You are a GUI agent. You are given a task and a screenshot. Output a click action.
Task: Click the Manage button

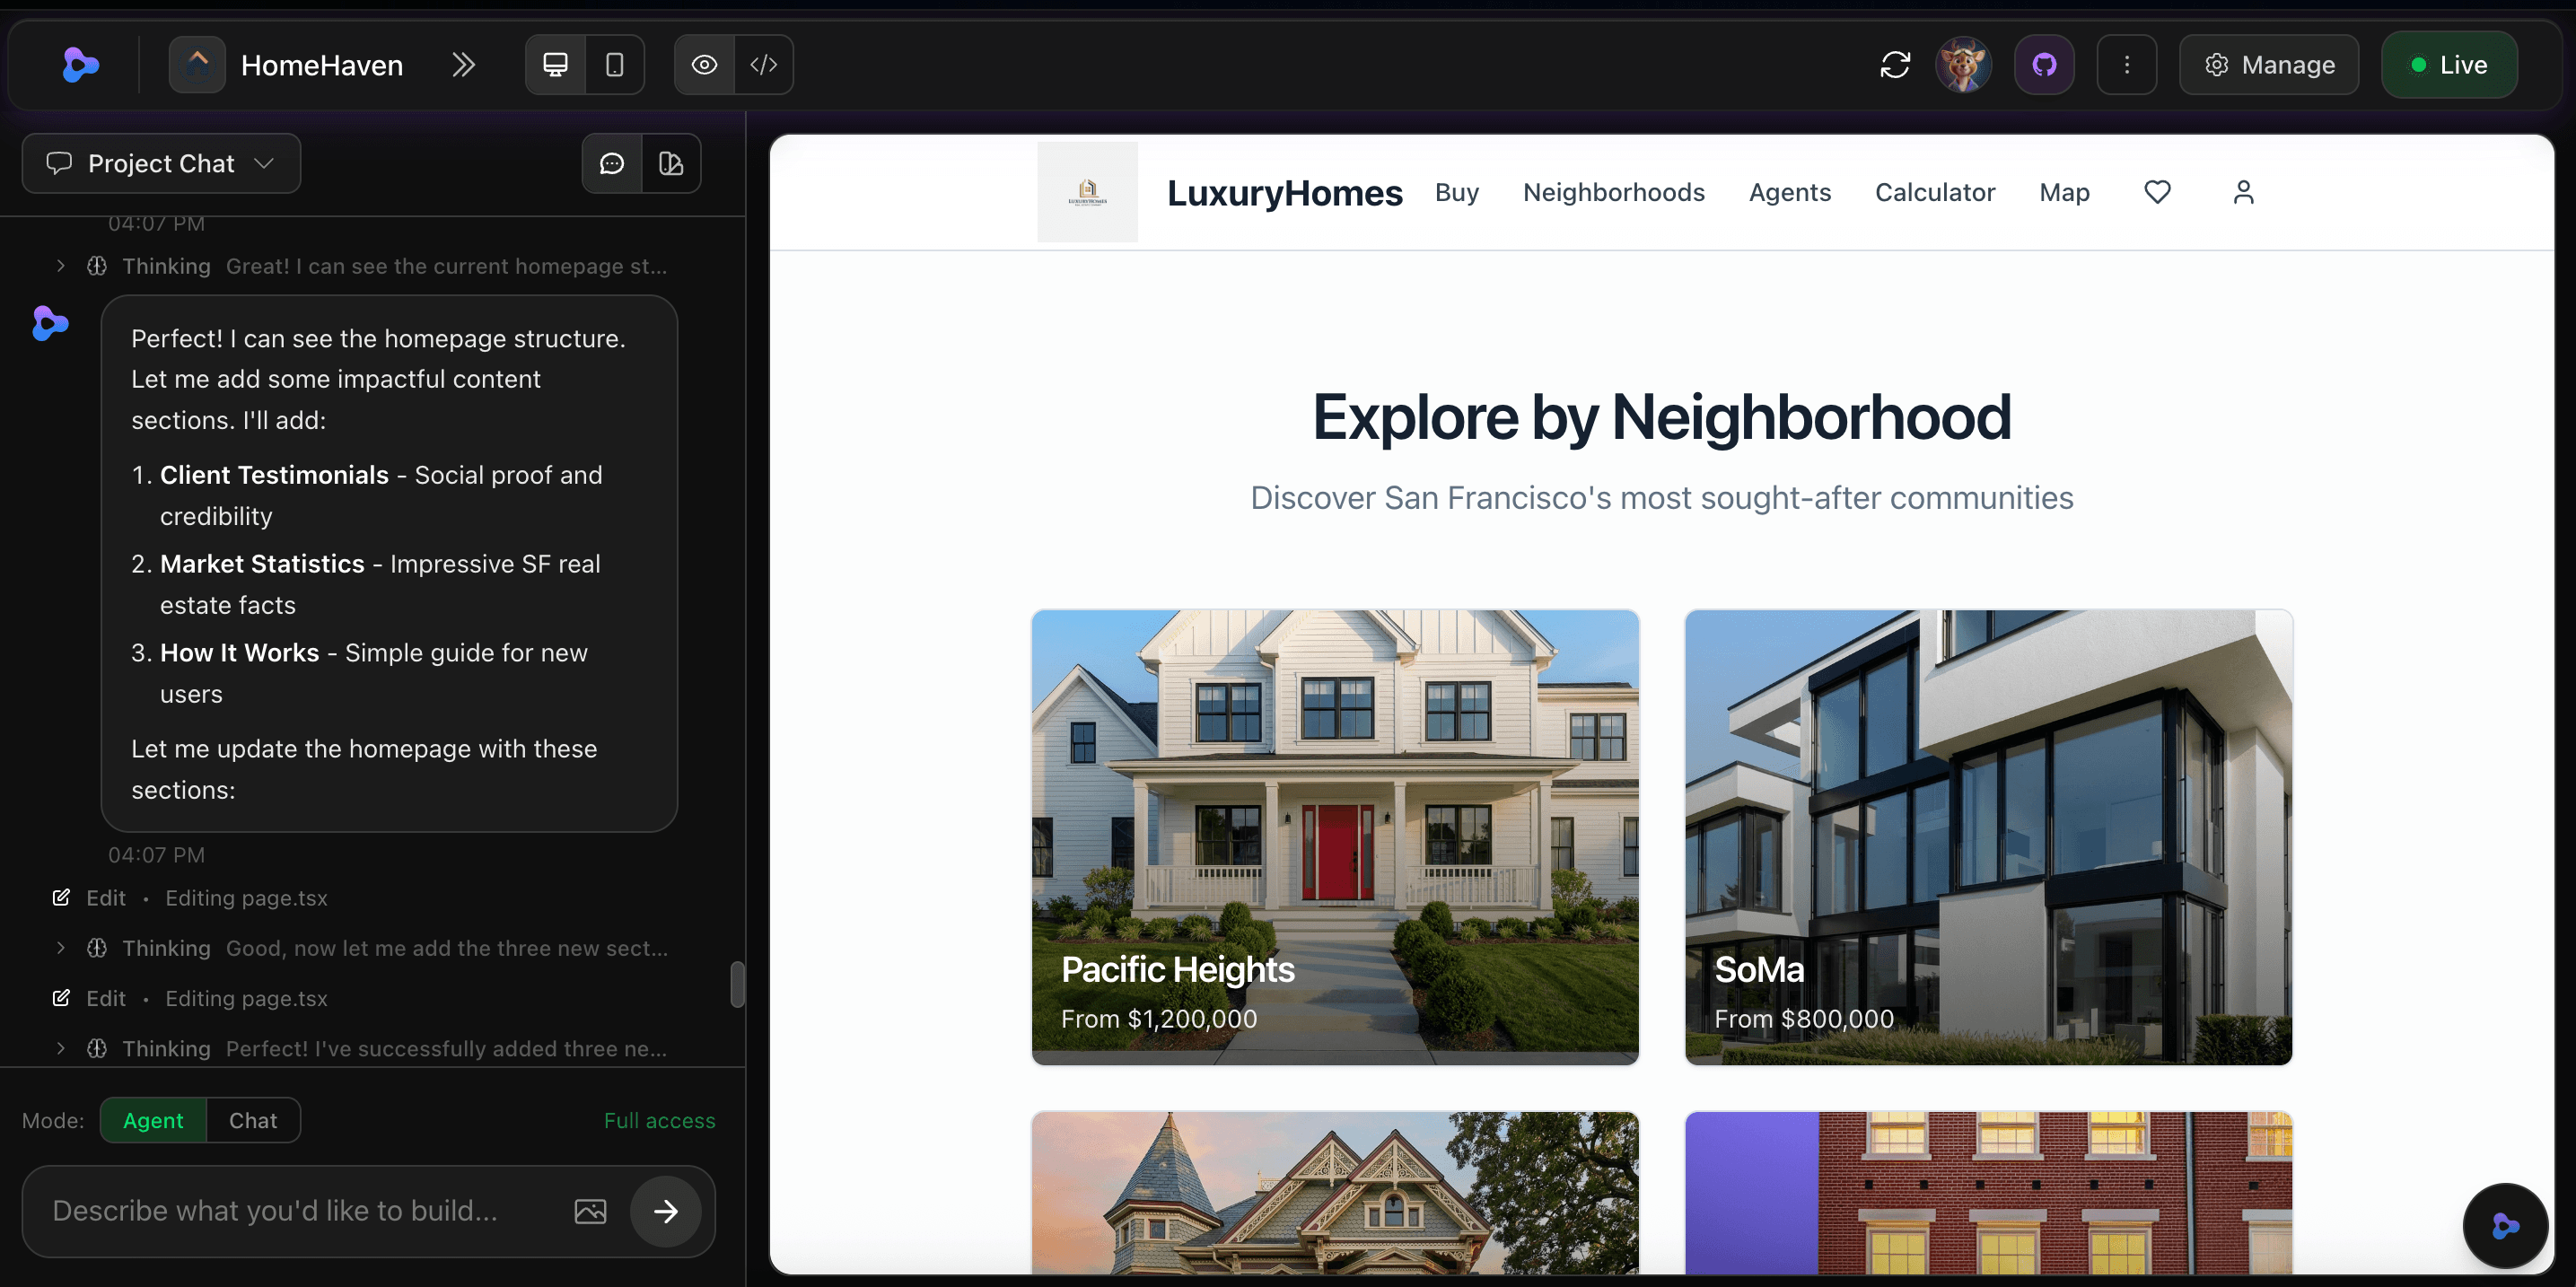[x=2268, y=64]
